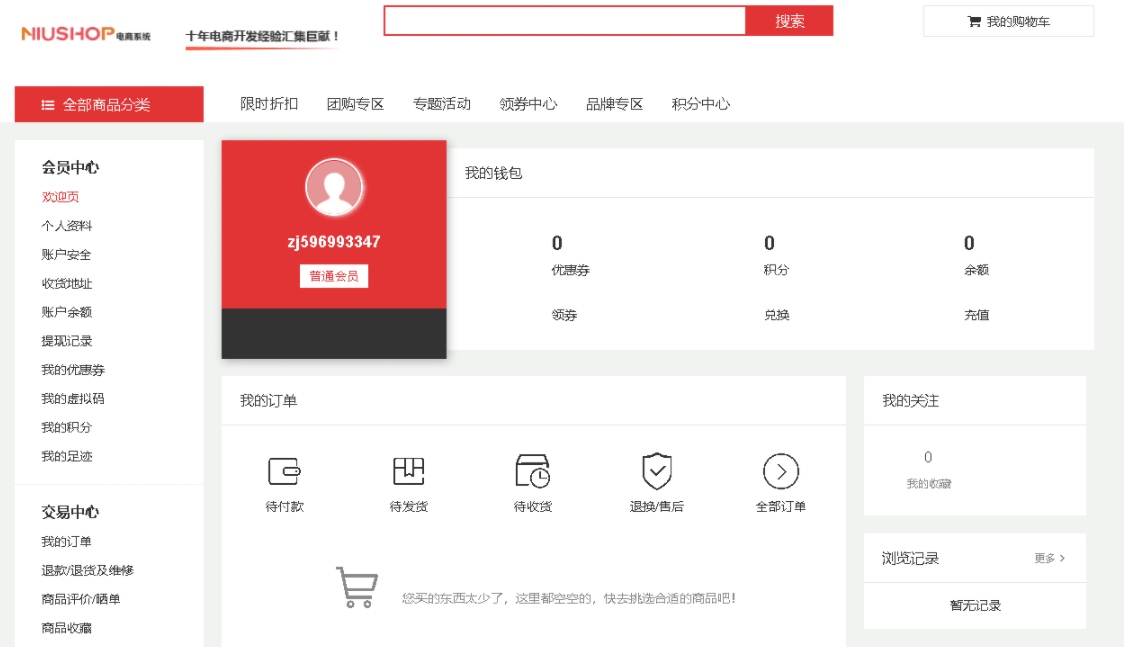Select 收货地址 from member center sidebar
The image size is (1125, 647).
pyautogui.click(x=66, y=284)
